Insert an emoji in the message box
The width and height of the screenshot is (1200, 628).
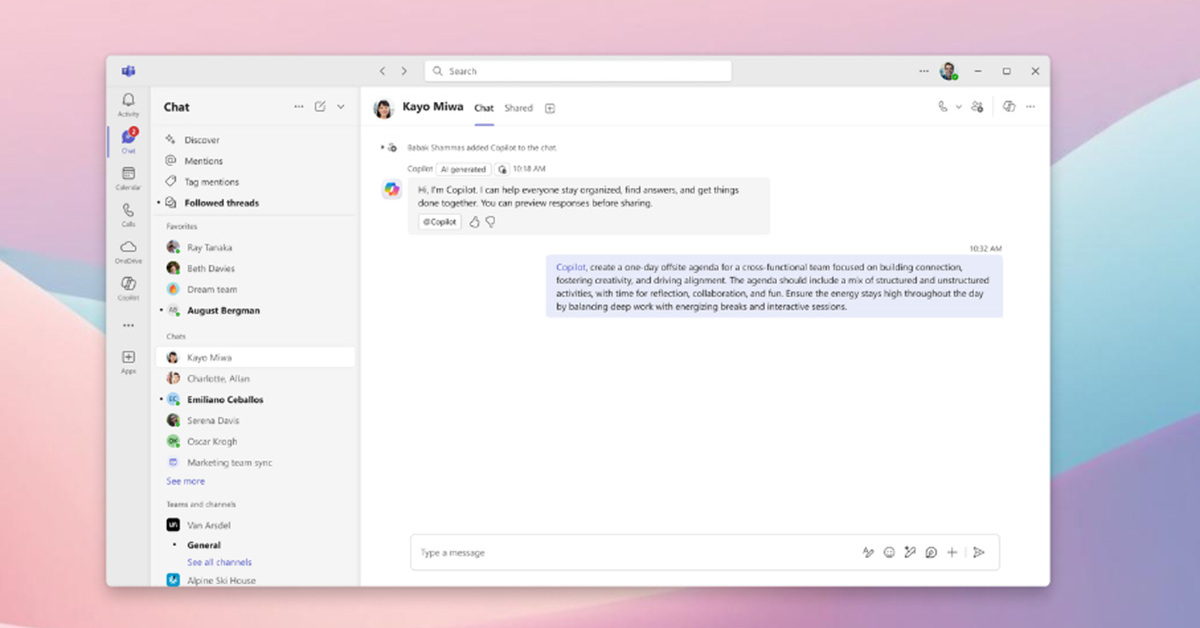(889, 552)
